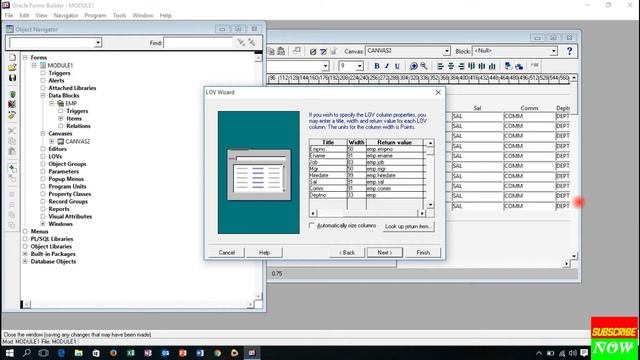Click the Save disk icon in Object Navigator
The height and width of the screenshot is (360, 640).
tap(12, 78)
